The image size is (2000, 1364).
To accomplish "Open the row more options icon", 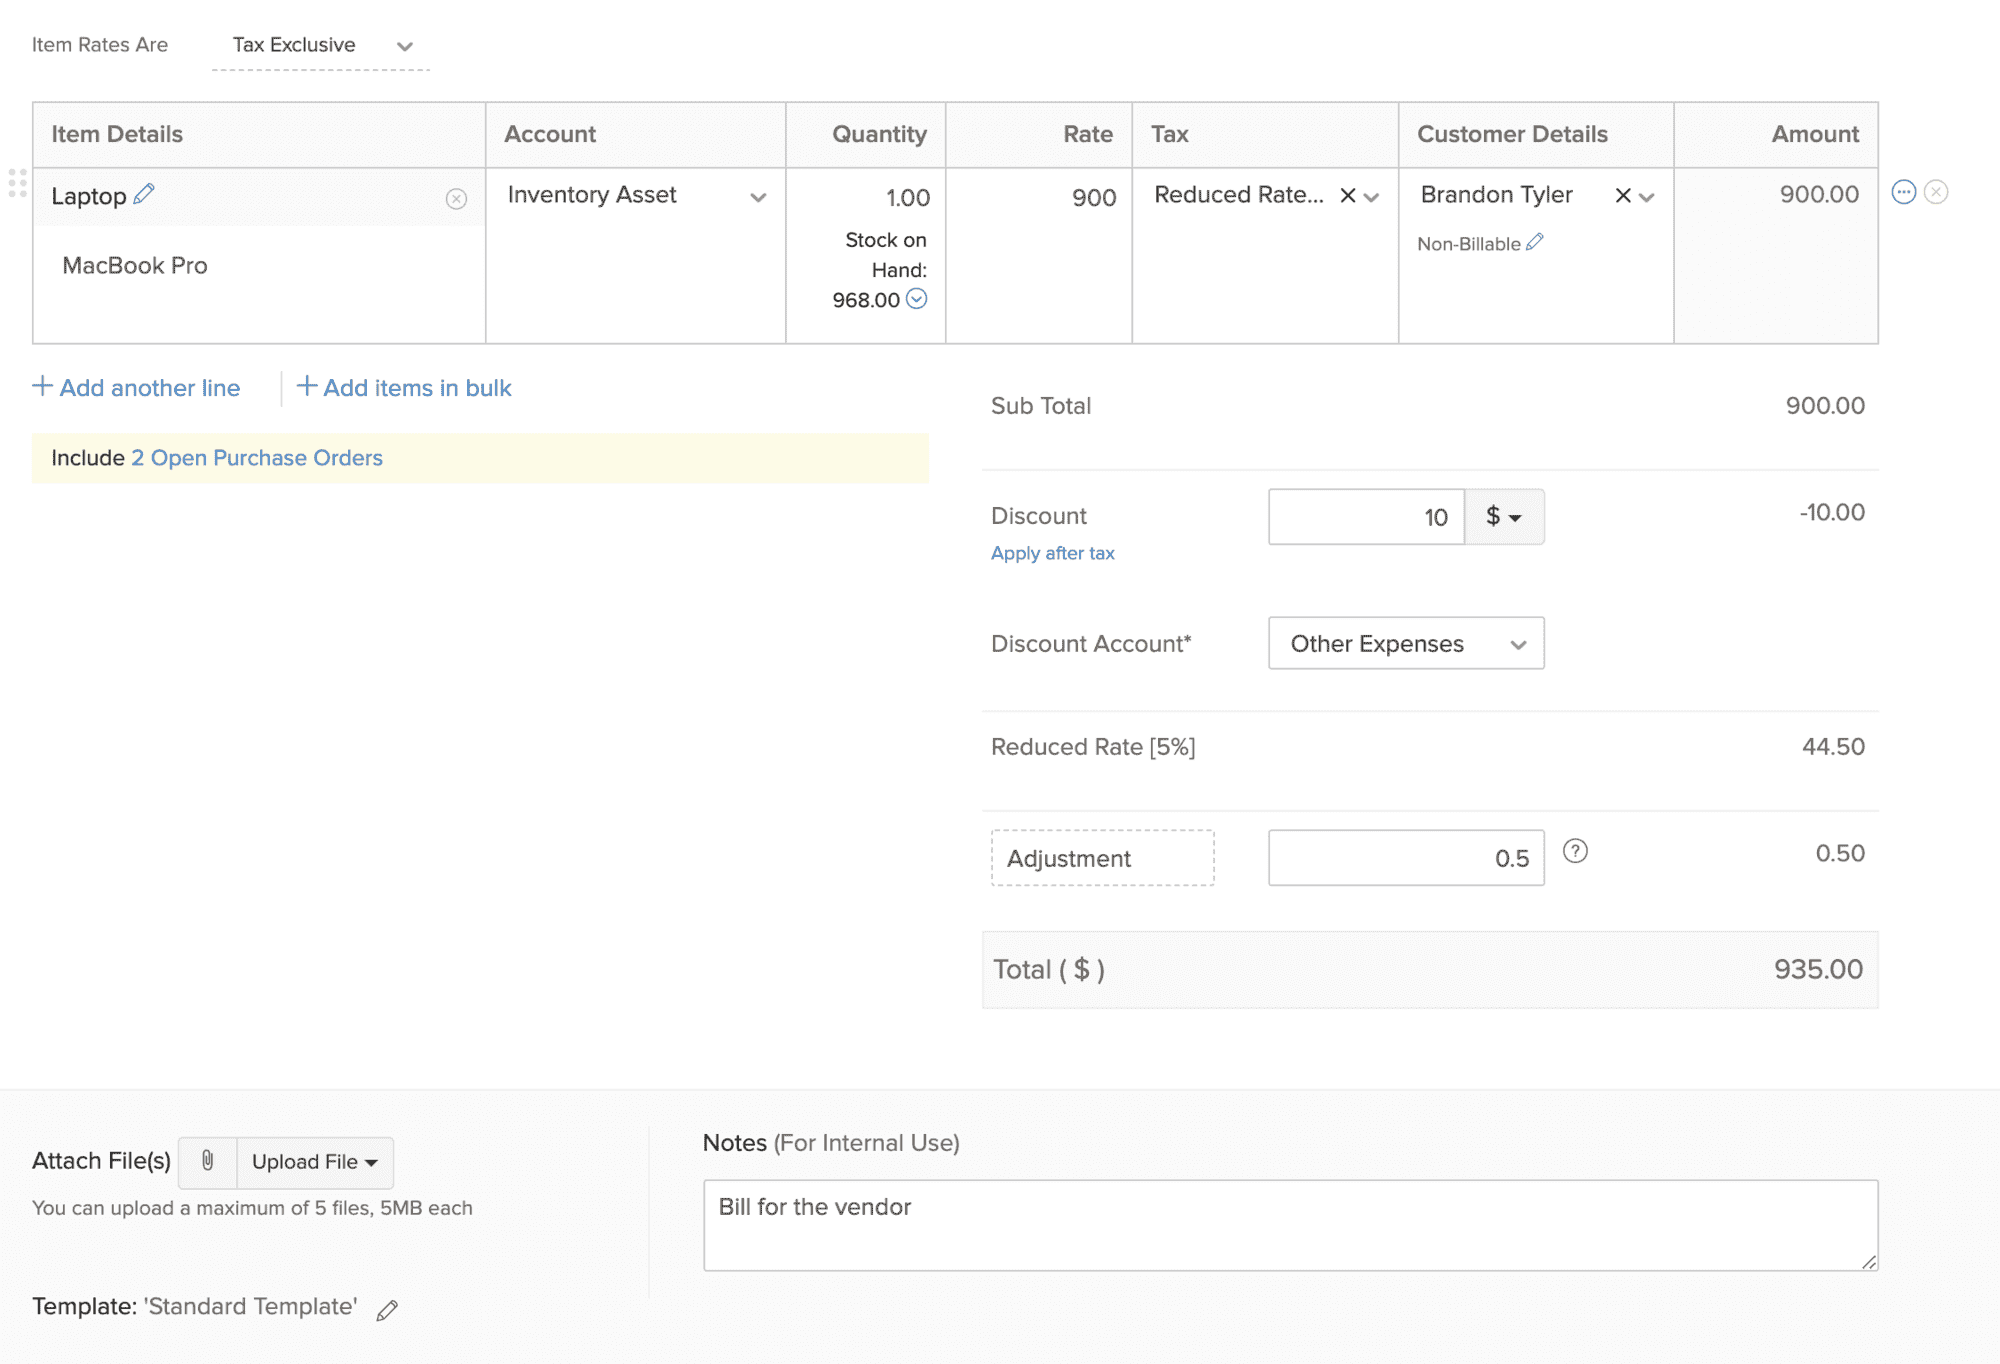I will (x=1903, y=192).
